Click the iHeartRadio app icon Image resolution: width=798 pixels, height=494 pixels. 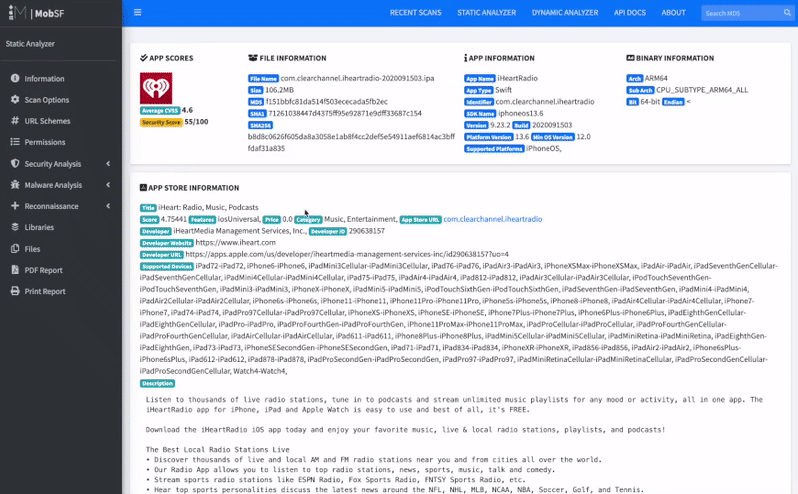pos(156,88)
